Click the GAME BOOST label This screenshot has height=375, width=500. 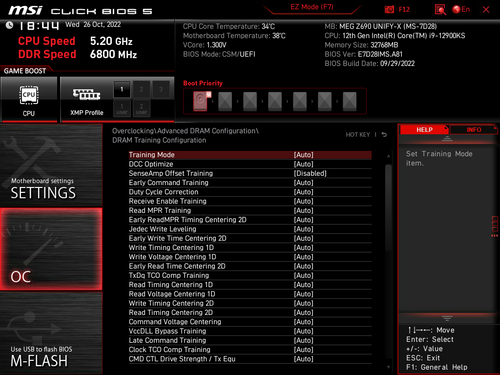25,71
